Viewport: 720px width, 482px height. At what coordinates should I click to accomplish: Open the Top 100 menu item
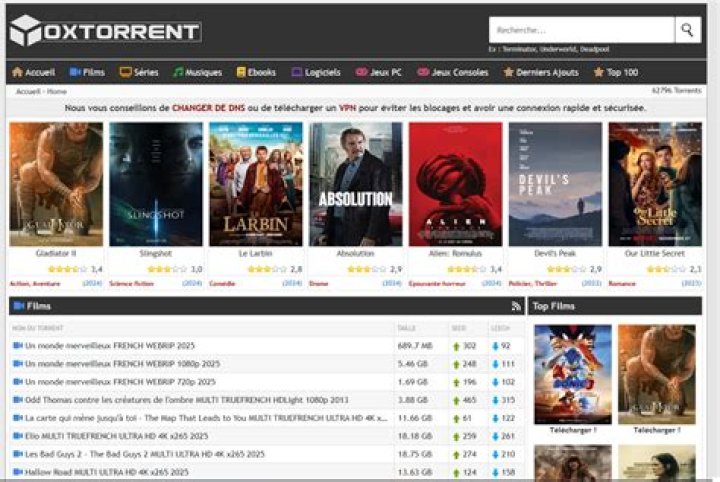pyautogui.click(x=616, y=72)
